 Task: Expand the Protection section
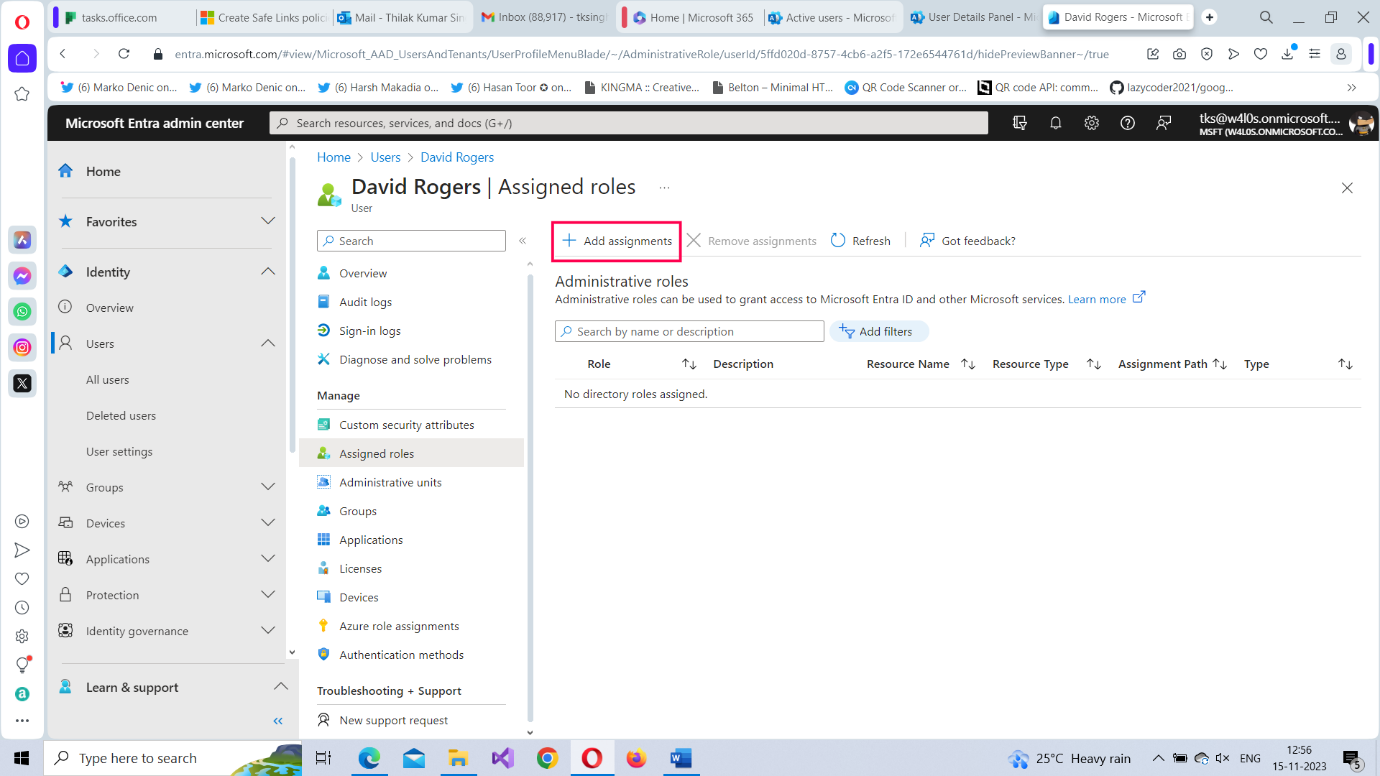coord(268,594)
